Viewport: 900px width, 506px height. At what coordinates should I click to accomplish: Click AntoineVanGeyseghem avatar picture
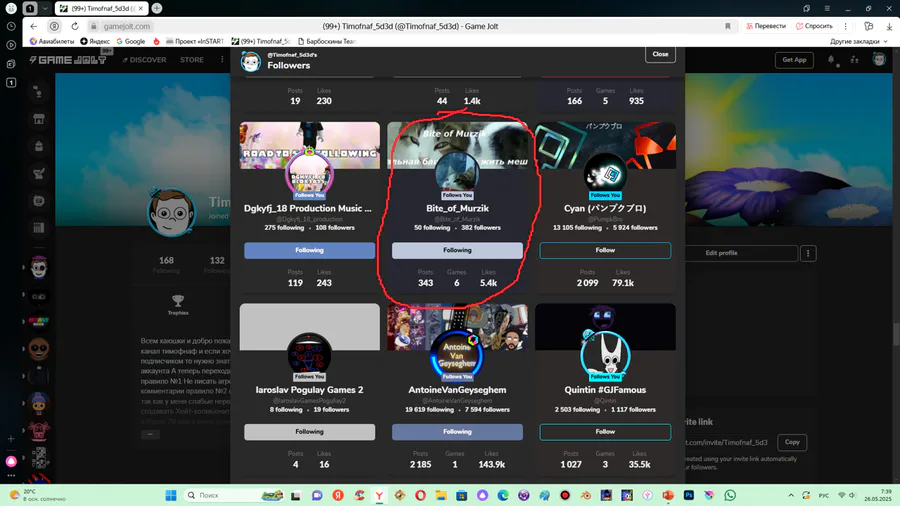(457, 356)
